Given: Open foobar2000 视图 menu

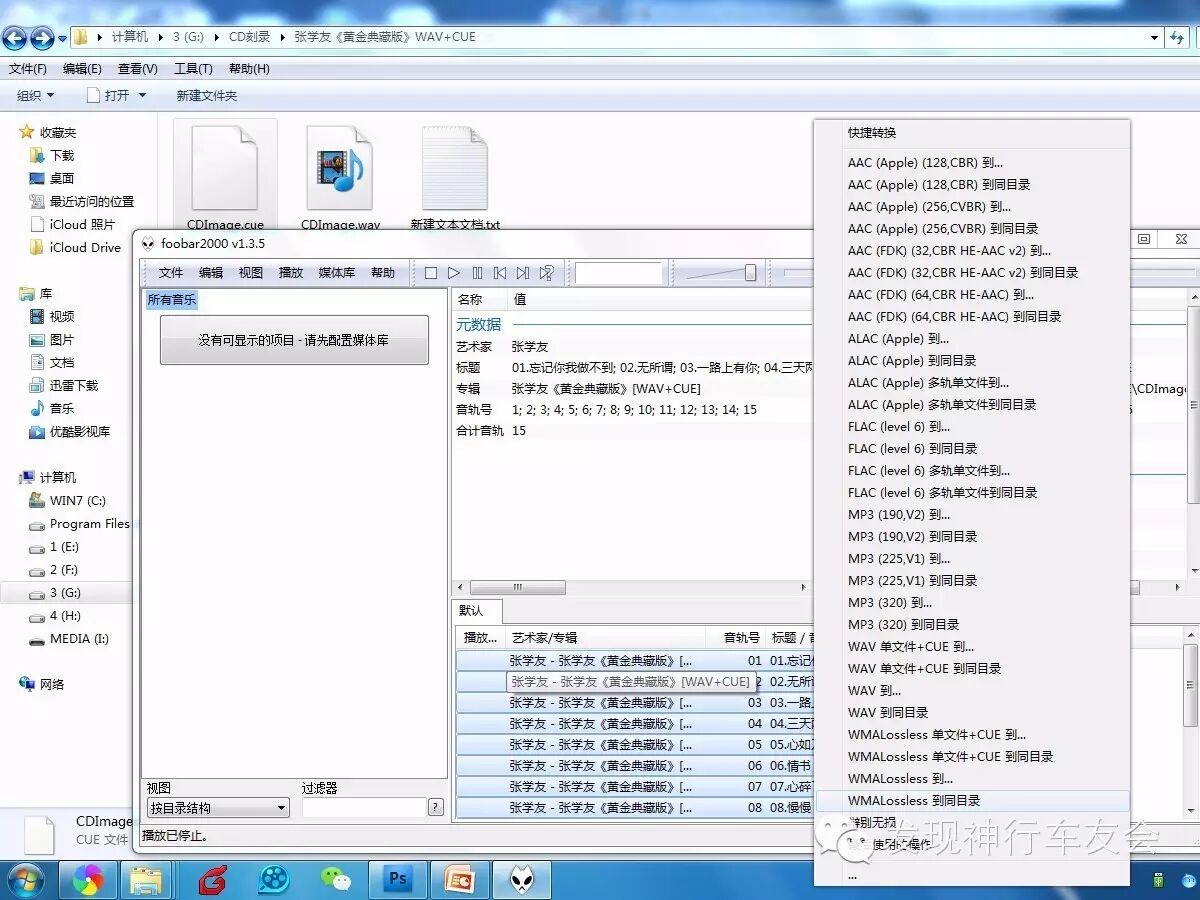Looking at the screenshot, I should (x=251, y=272).
